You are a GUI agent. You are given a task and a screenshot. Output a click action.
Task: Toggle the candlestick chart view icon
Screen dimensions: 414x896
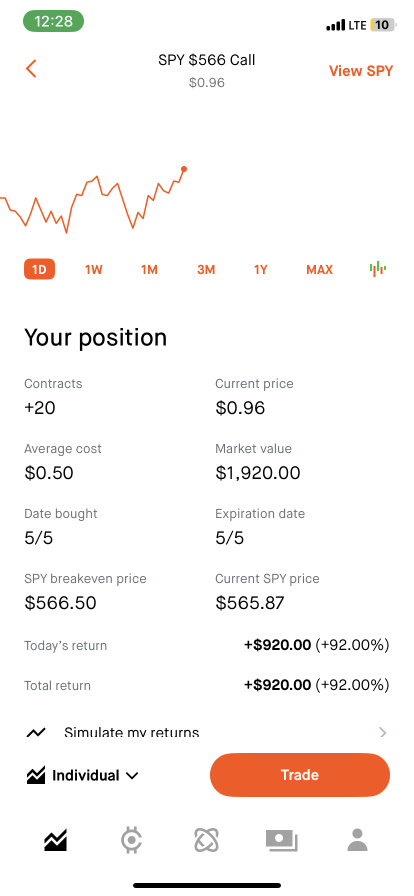377,269
